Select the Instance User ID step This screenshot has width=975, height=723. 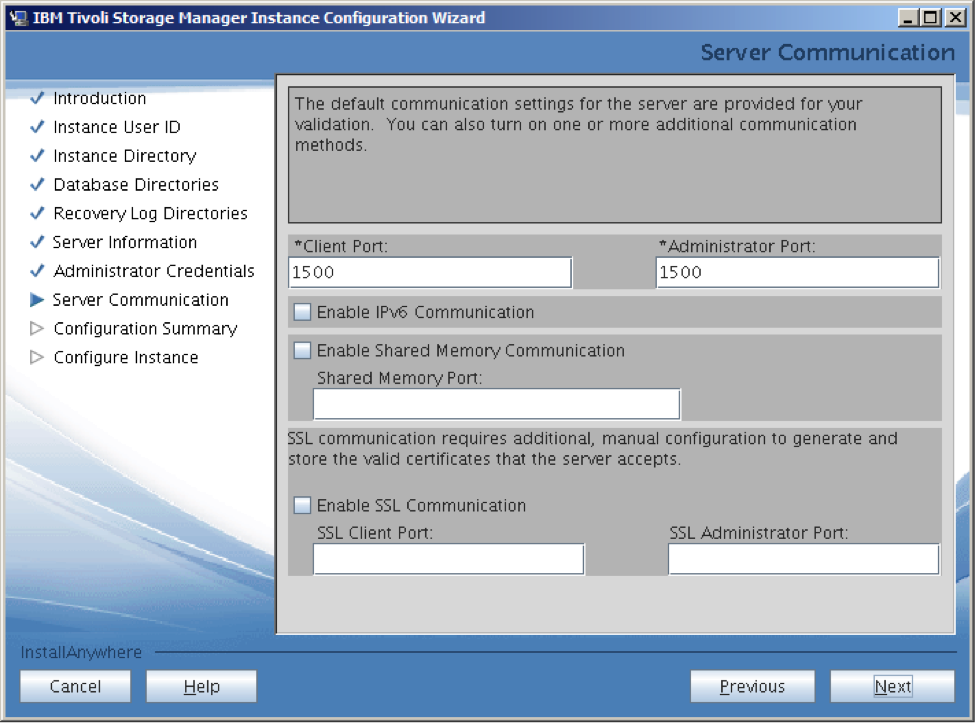coord(117,127)
